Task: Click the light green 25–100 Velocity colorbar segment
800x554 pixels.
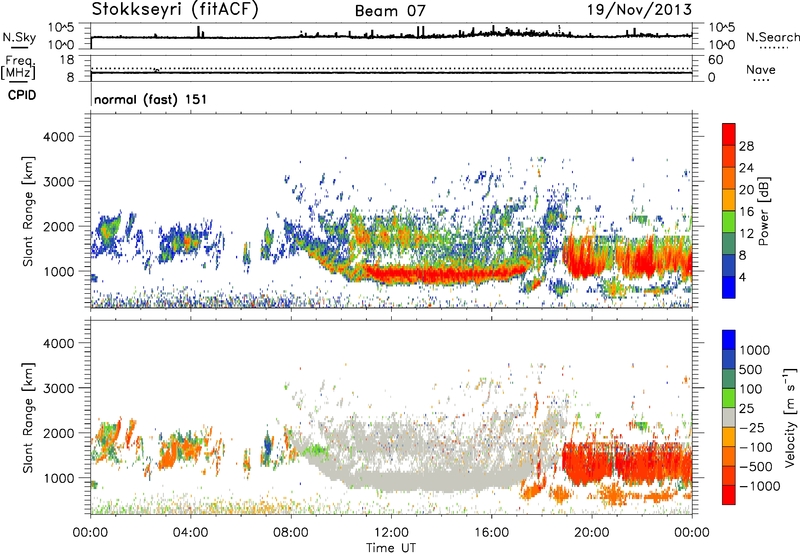Action: [x=729, y=398]
